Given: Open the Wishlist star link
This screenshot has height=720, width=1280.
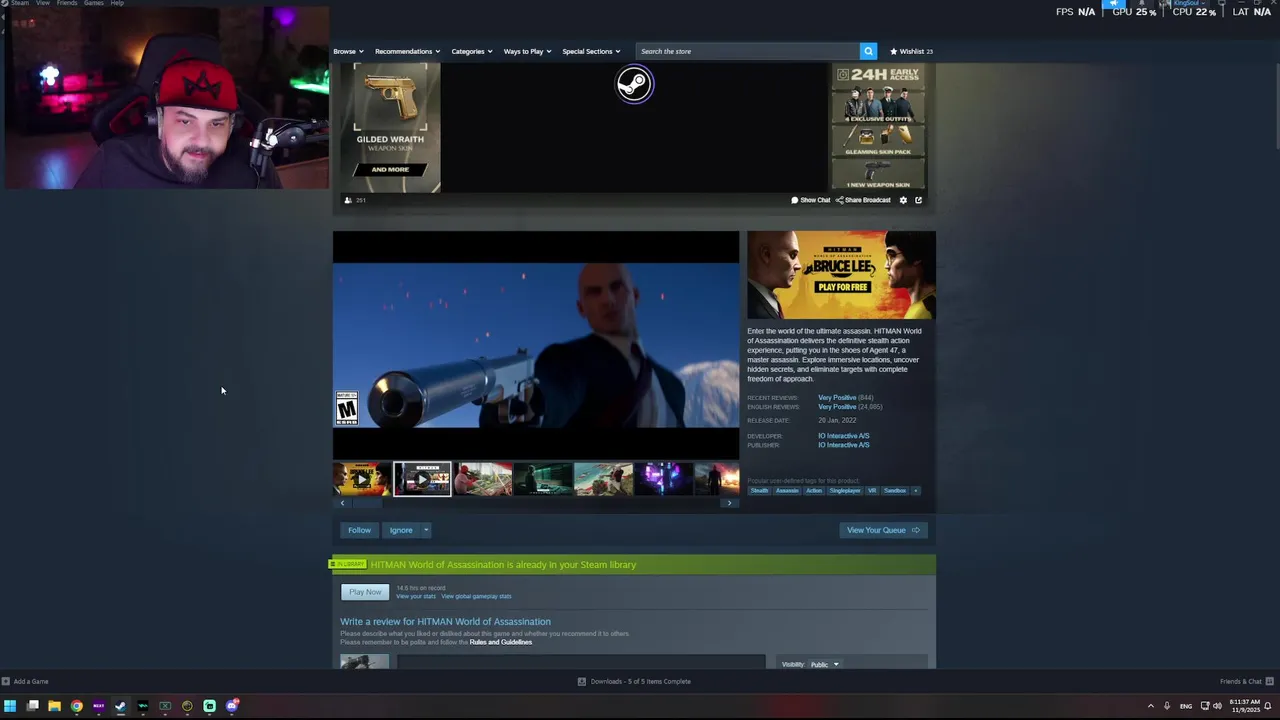Looking at the screenshot, I should pyautogui.click(x=912, y=51).
